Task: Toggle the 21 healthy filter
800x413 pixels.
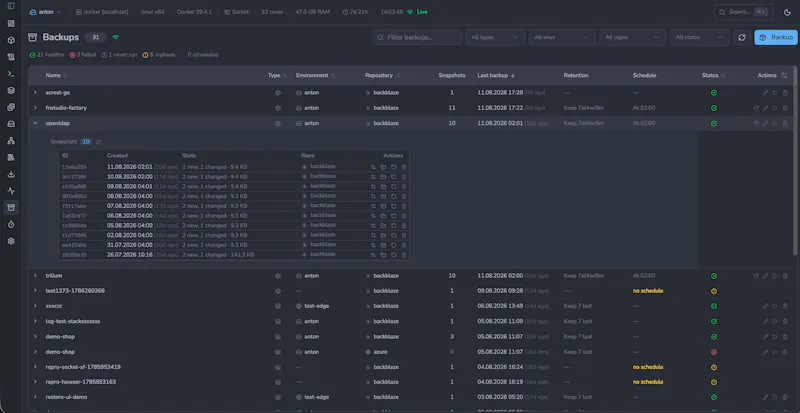Action: pos(47,55)
